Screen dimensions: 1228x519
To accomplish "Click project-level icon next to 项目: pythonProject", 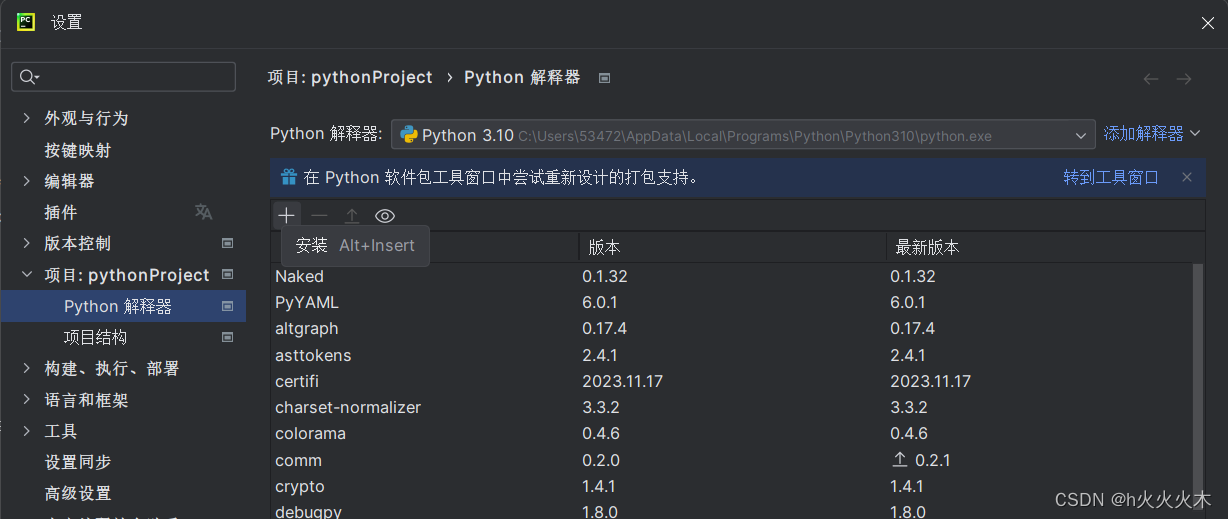I will tap(227, 274).
